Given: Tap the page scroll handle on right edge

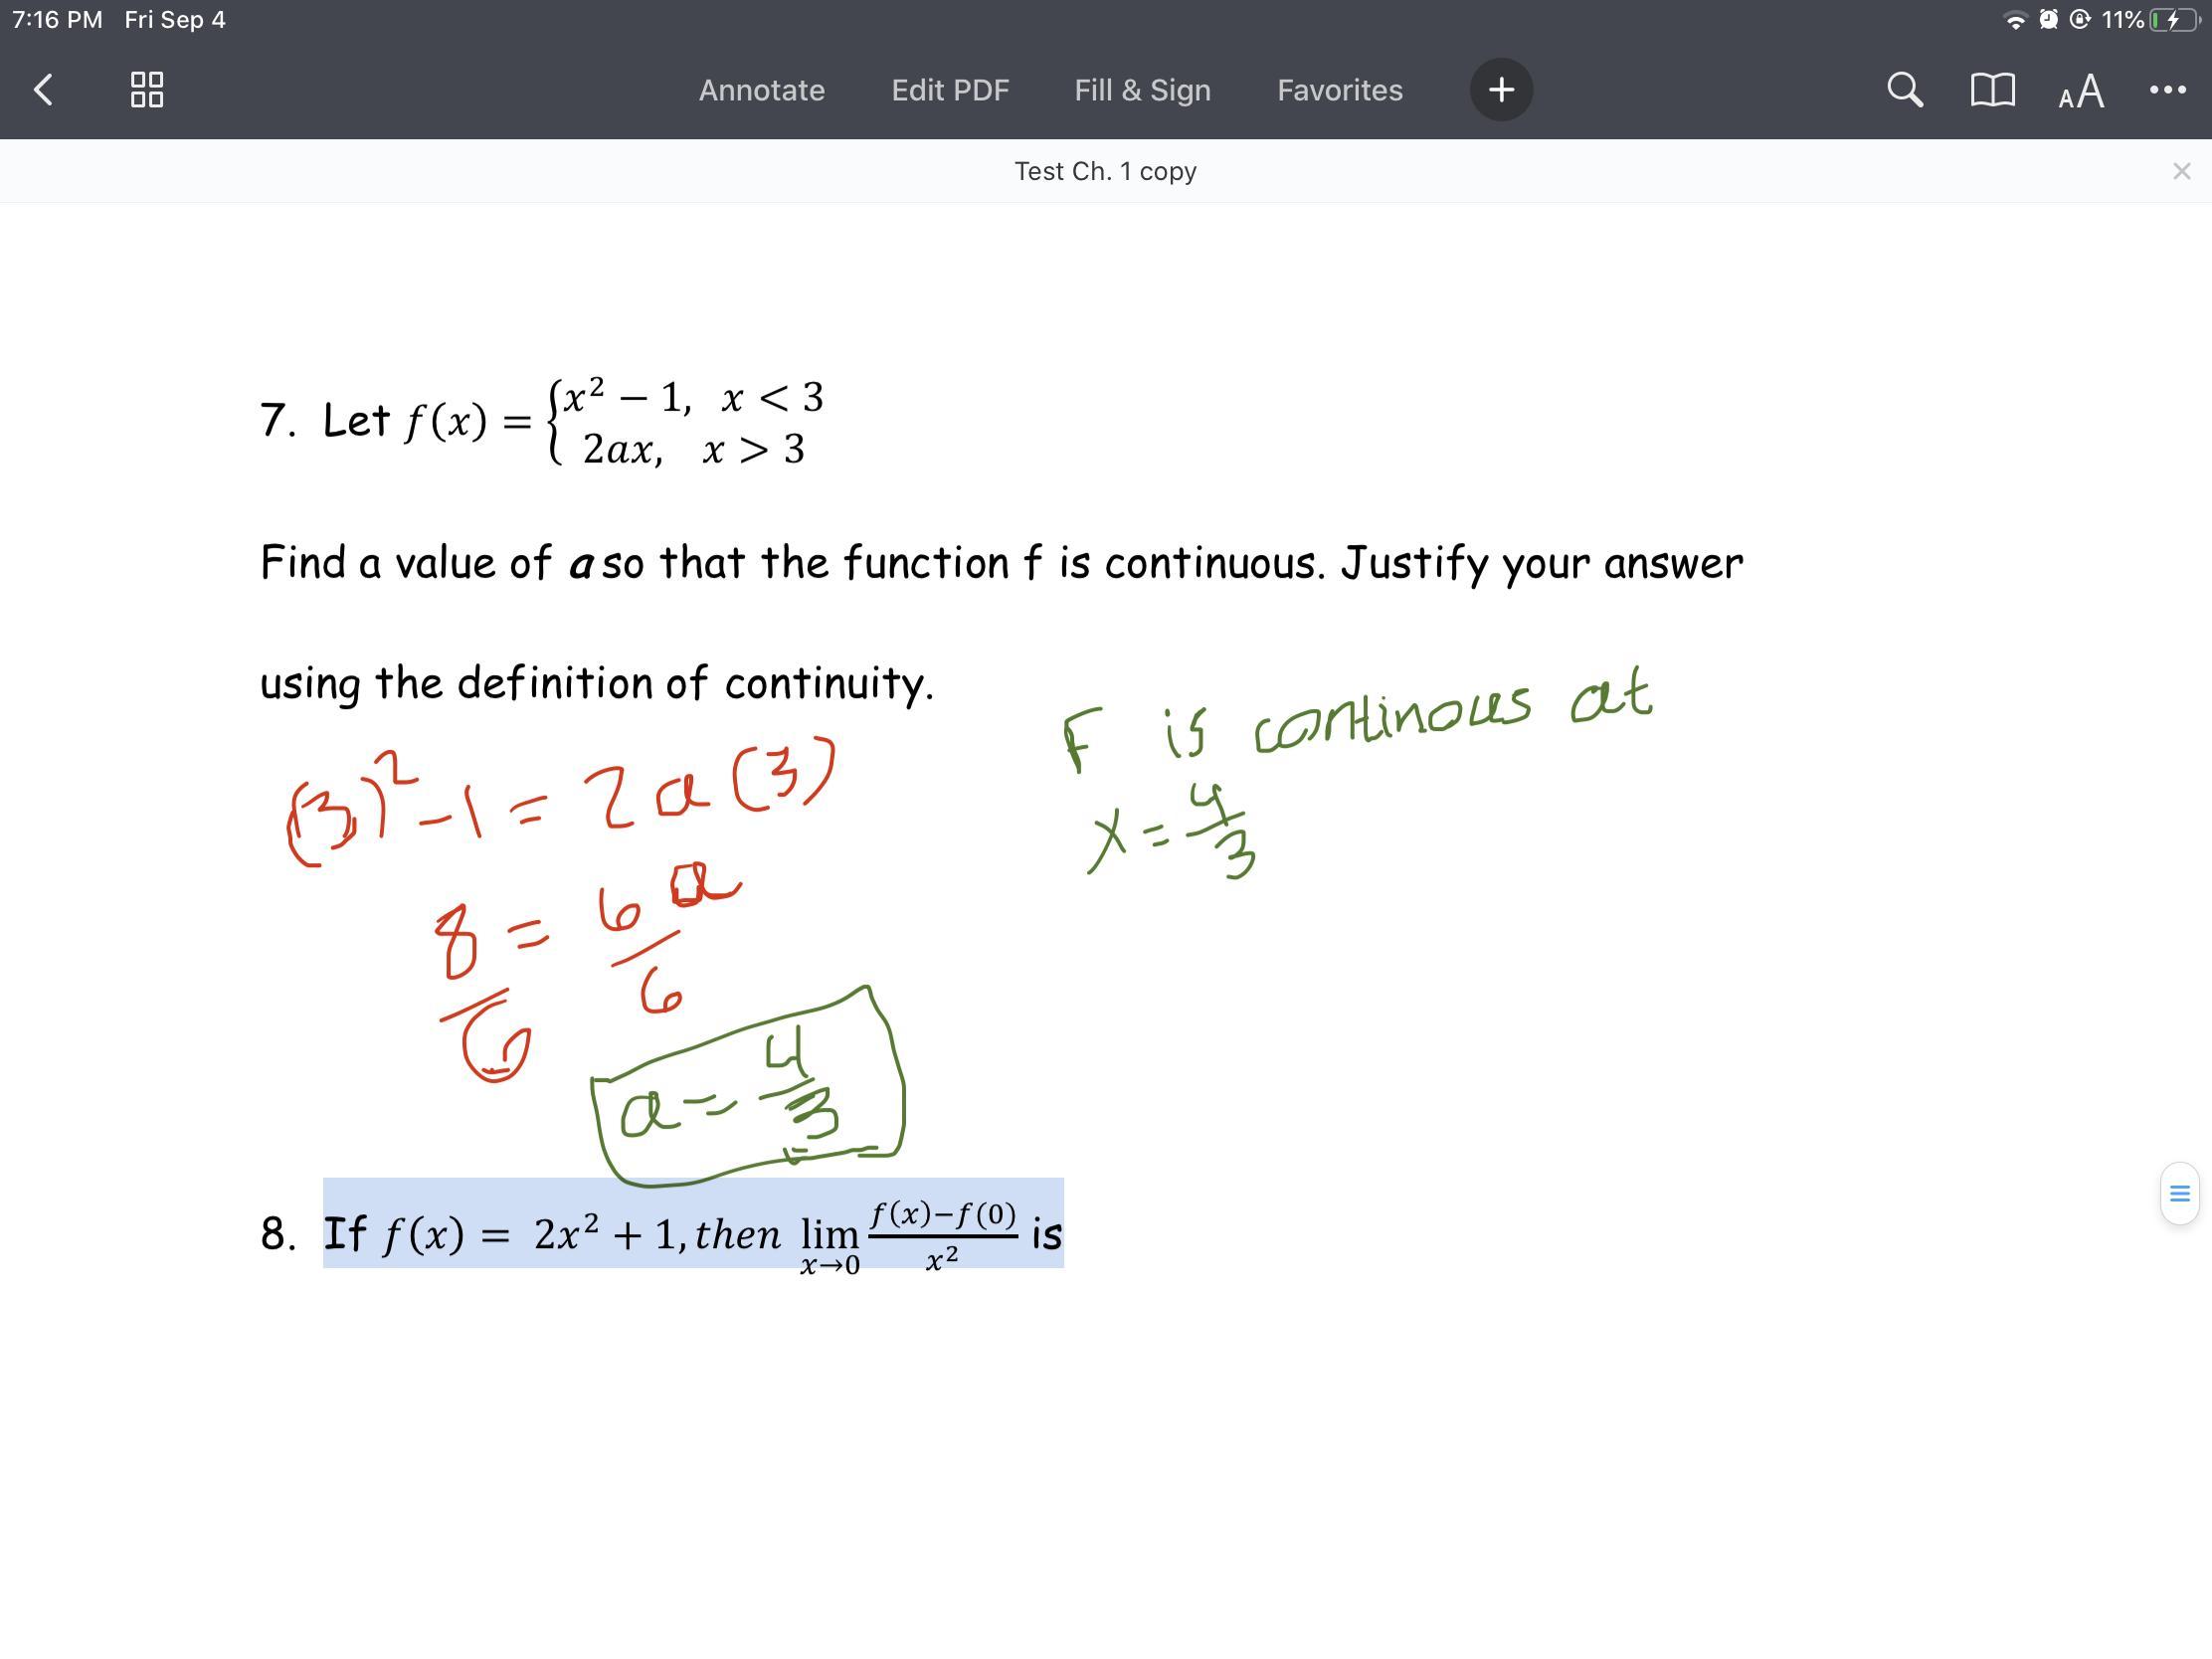Looking at the screenshot, I should point(2179,1193).
